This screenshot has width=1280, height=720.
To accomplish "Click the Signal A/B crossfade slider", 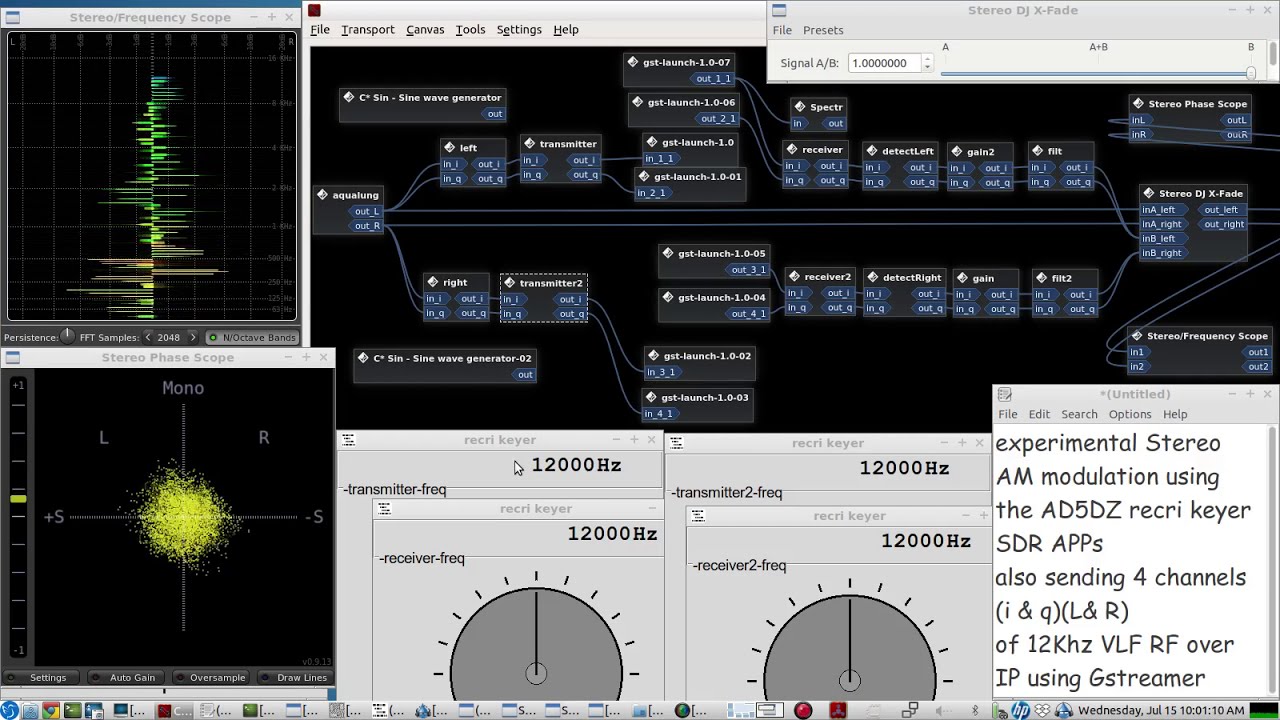I will point(1098,73).
